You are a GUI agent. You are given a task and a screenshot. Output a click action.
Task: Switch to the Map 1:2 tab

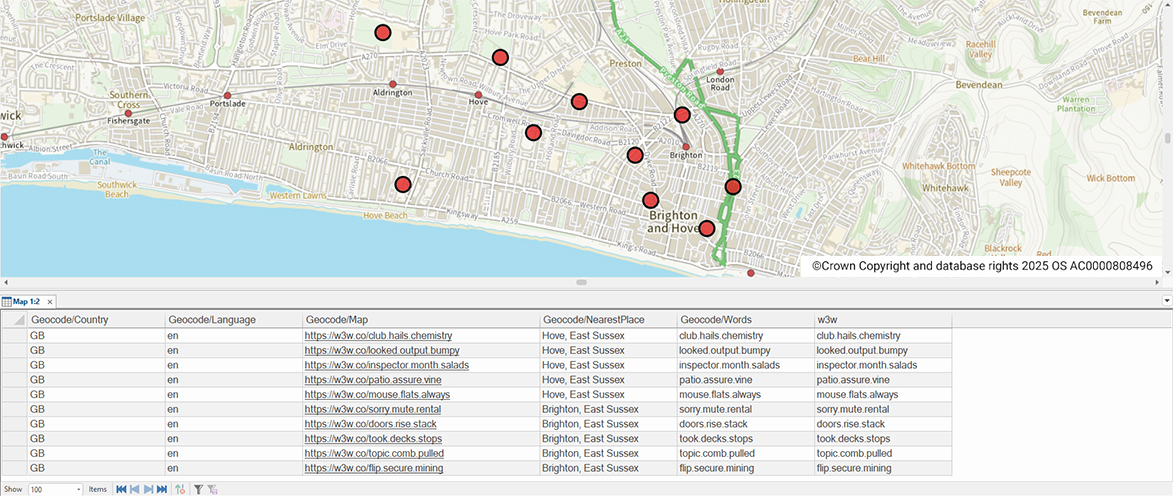pos(28,301)
